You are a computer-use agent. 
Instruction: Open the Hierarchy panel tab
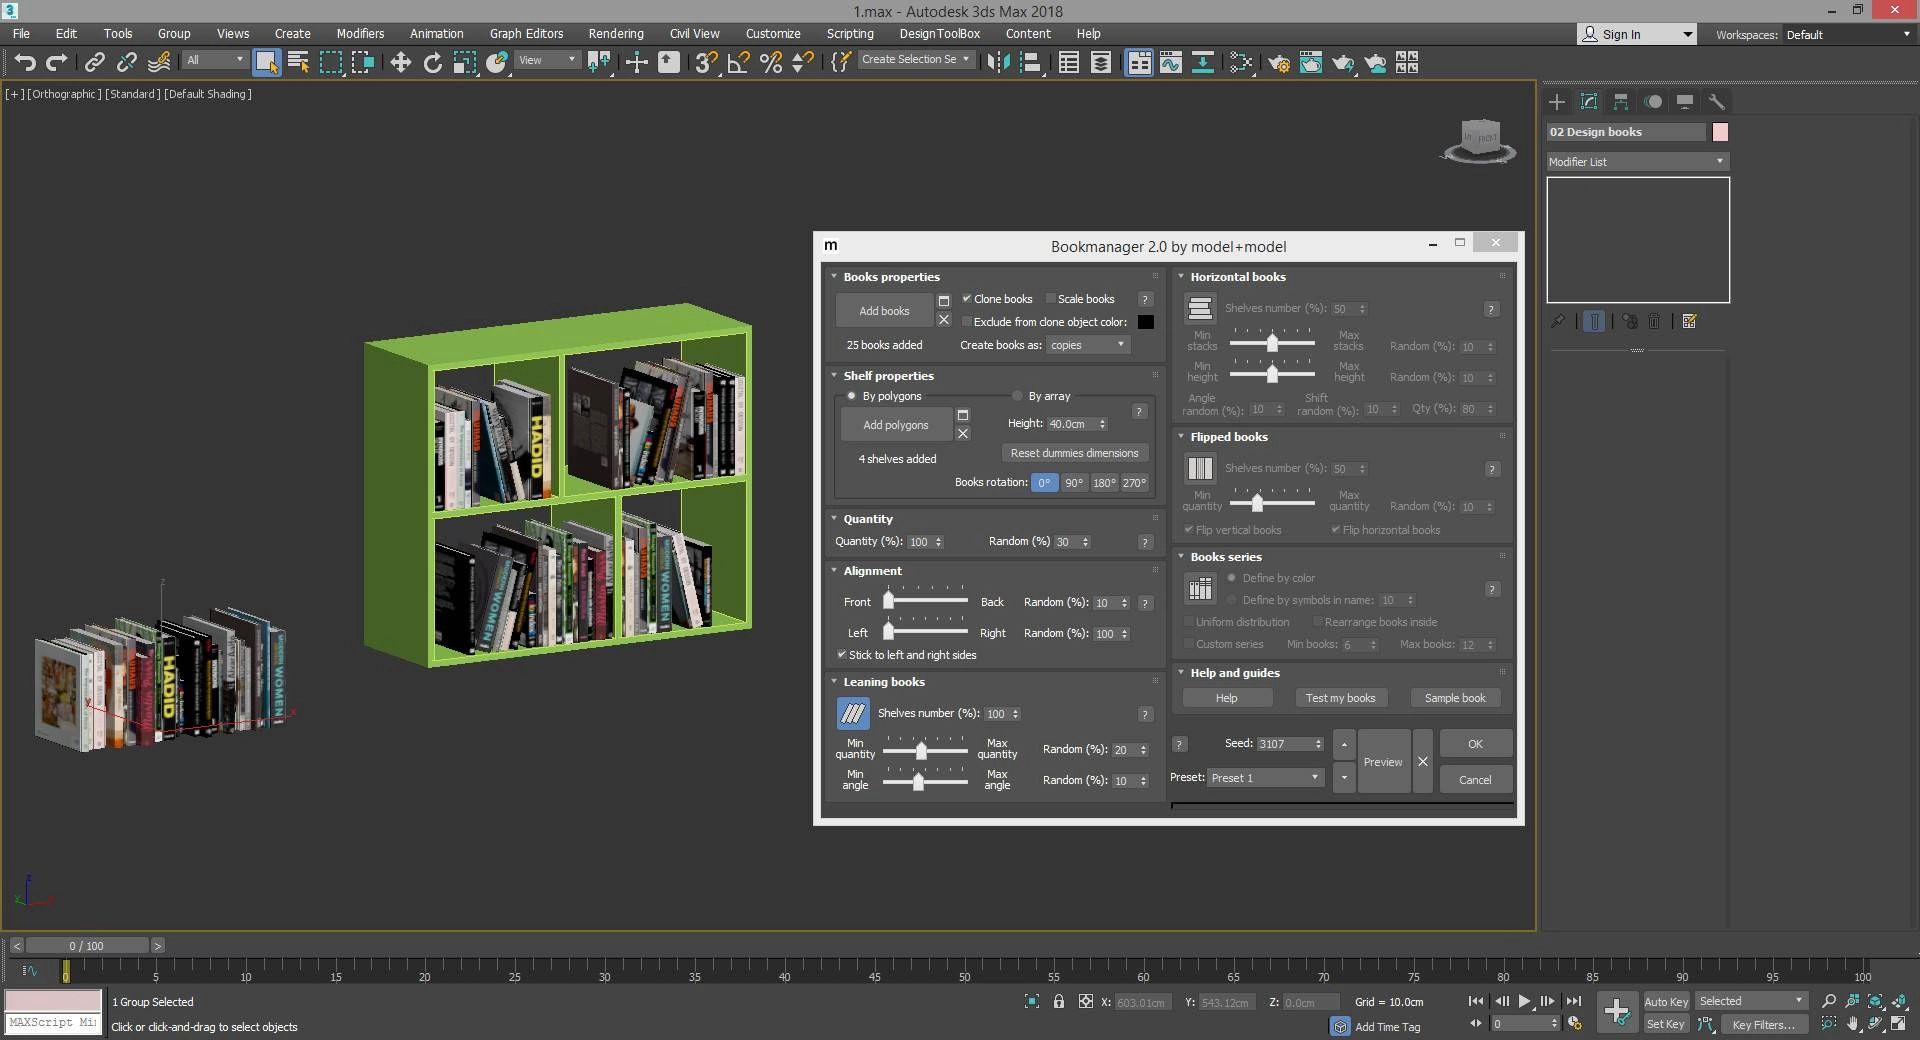tap(1621, 102)
